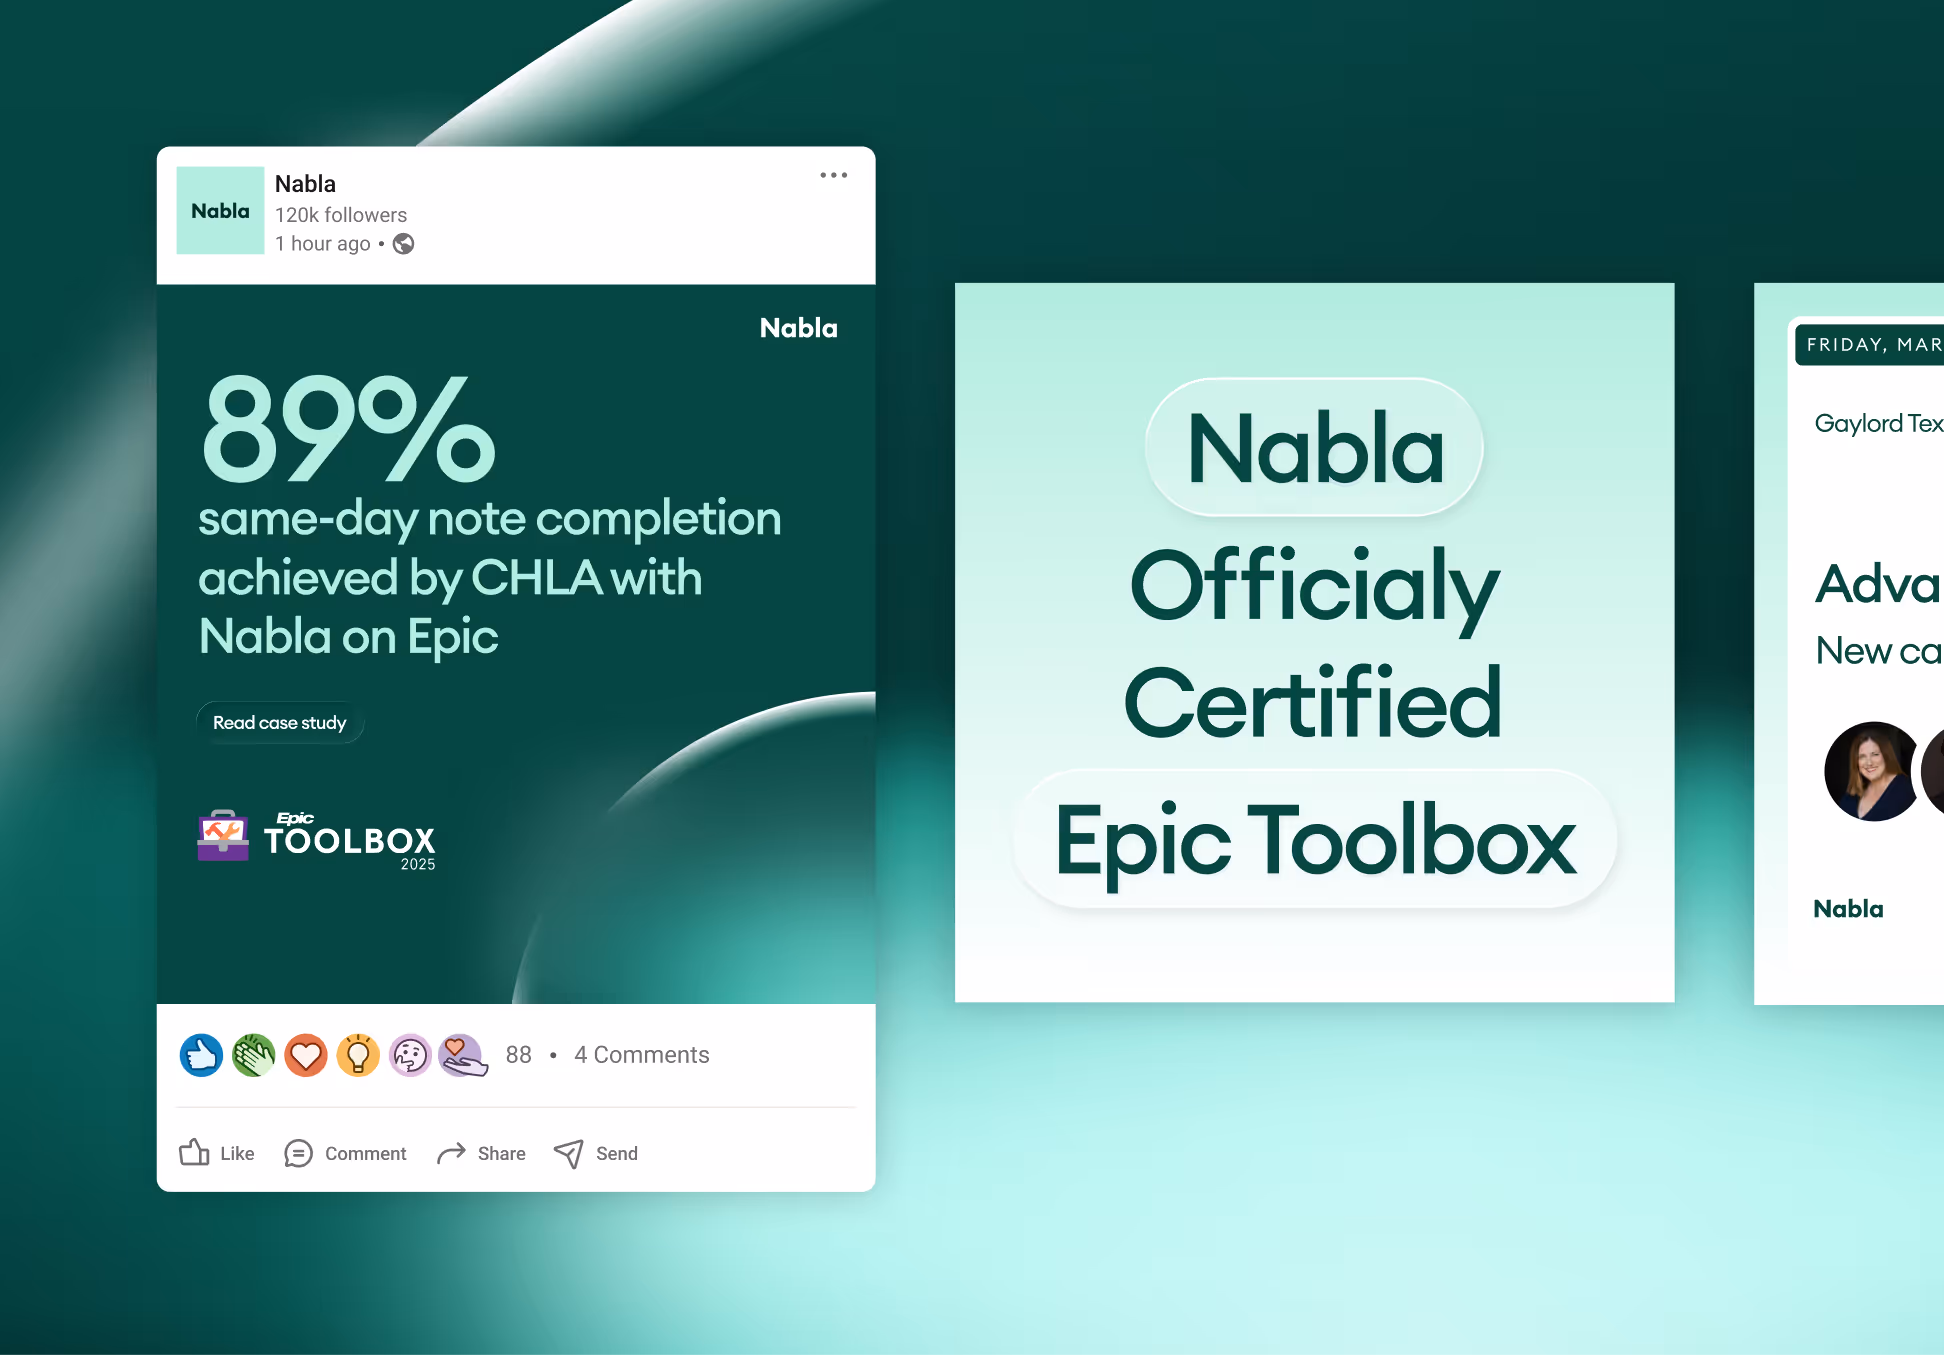
Task: Open the Nabla page name link
Action: [305, 184]
